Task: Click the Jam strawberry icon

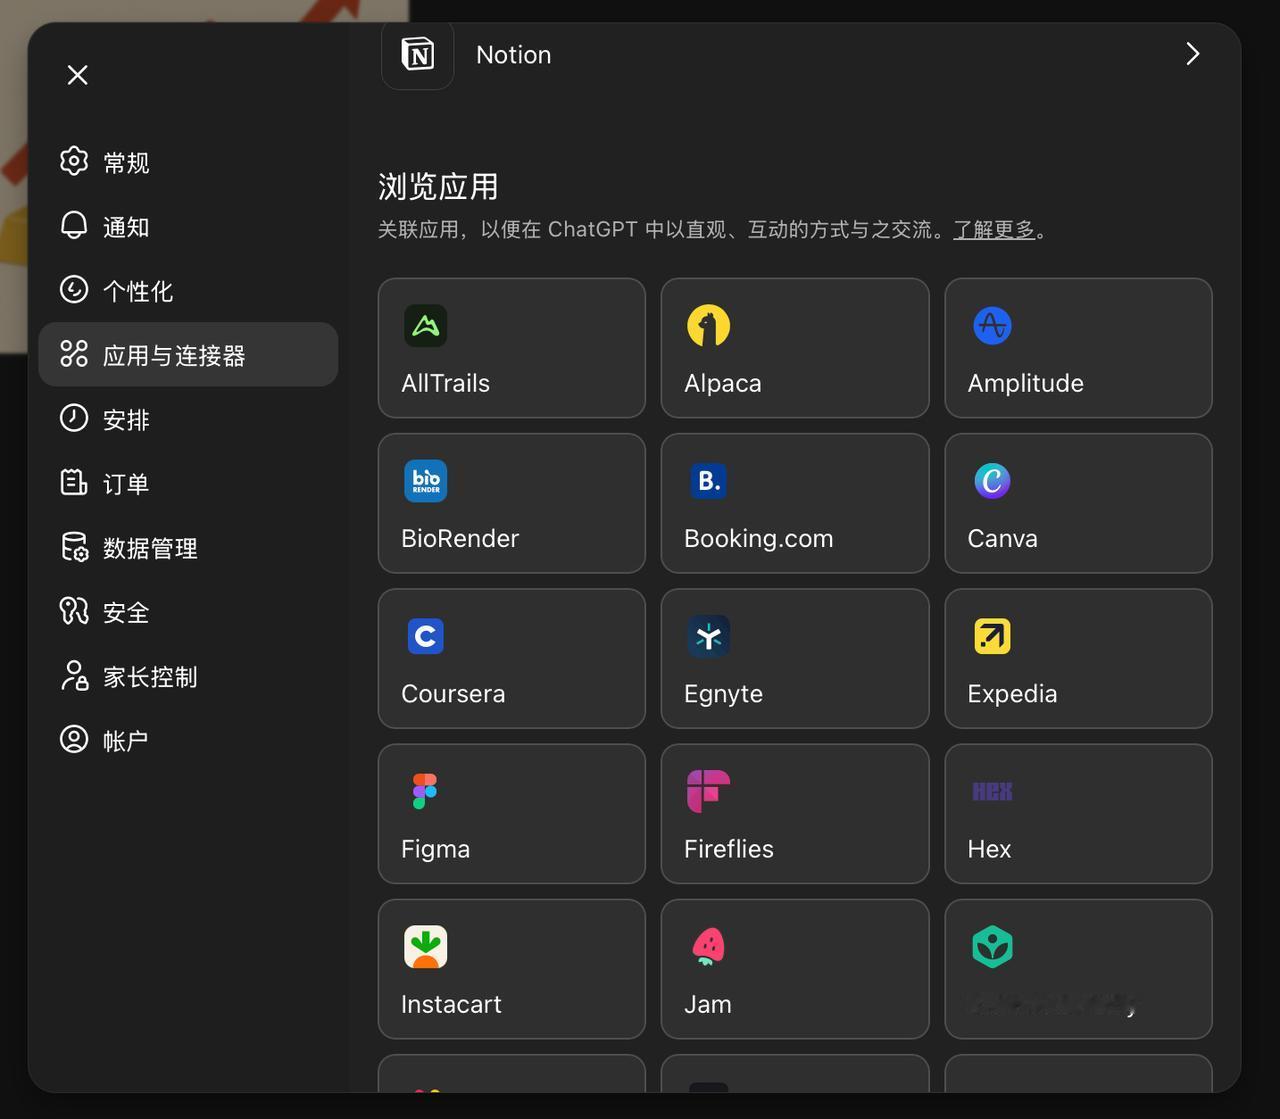Action: tap(708, 947)
